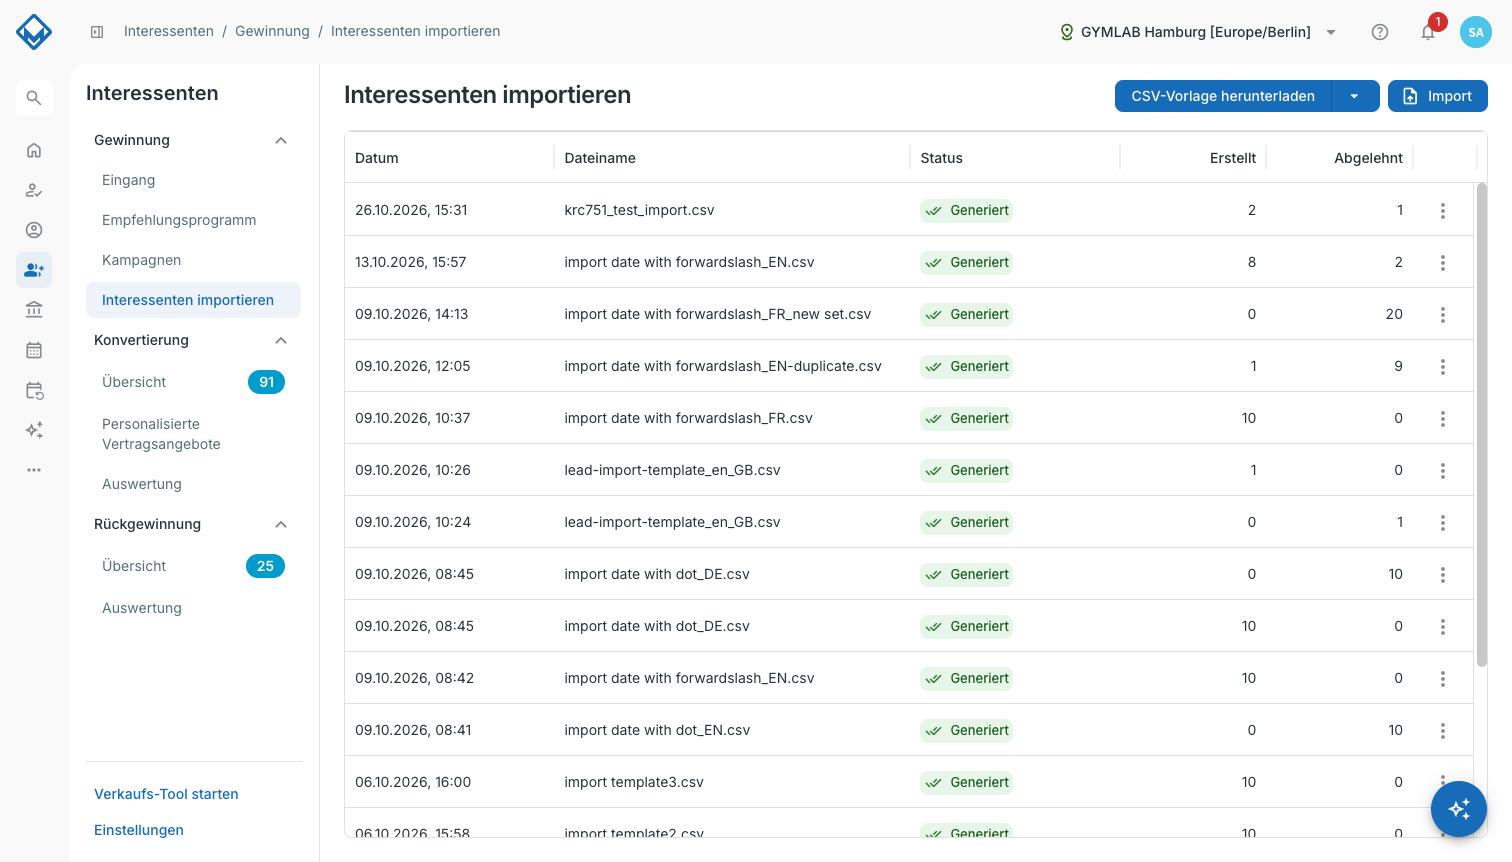This screenshot has width=1512, height=862.
Task: Open row menu for krc751_test_import.csv
Action: tap(1443, 210)
